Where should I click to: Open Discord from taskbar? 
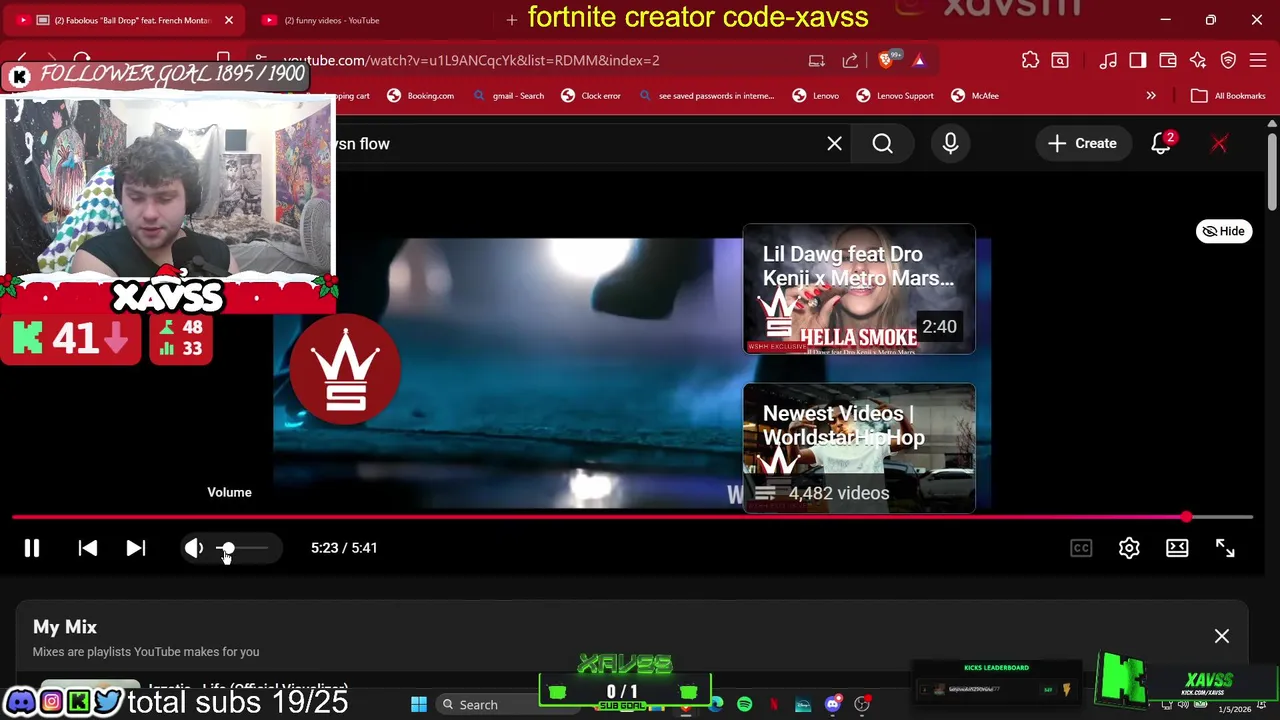832,705
